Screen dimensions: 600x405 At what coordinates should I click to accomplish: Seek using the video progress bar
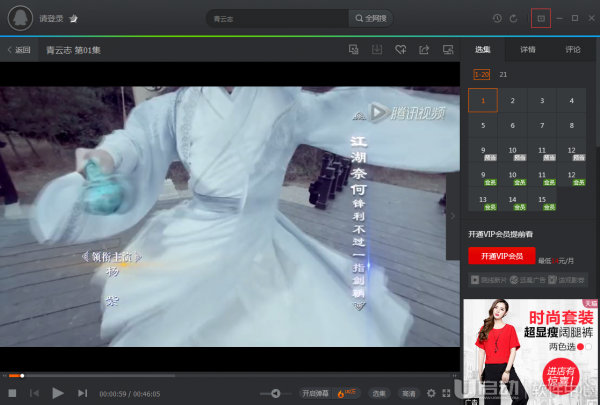tap(230, 376)
